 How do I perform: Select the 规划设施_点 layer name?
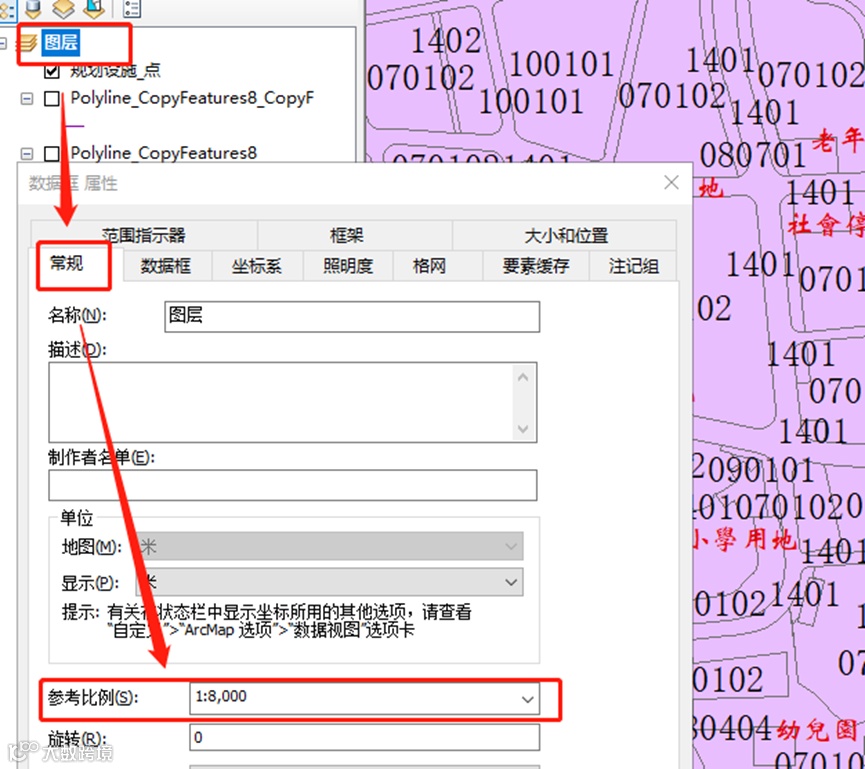click(115, 70)
